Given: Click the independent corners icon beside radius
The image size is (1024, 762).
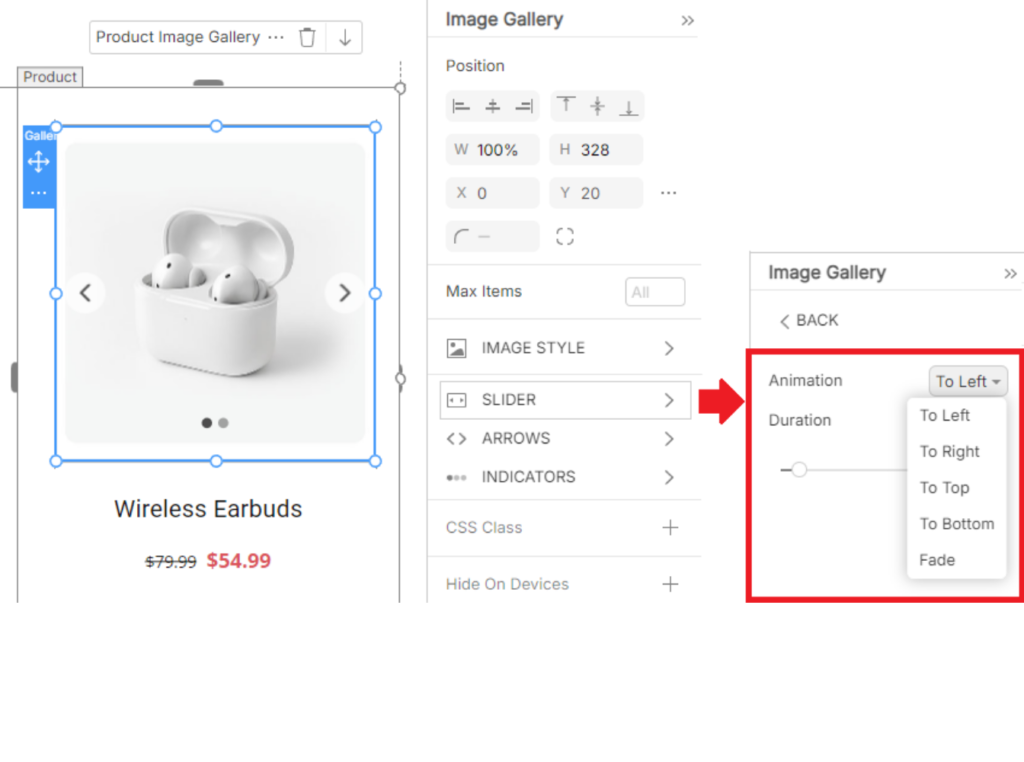Looking at the screenshot, I should (565, 236).
